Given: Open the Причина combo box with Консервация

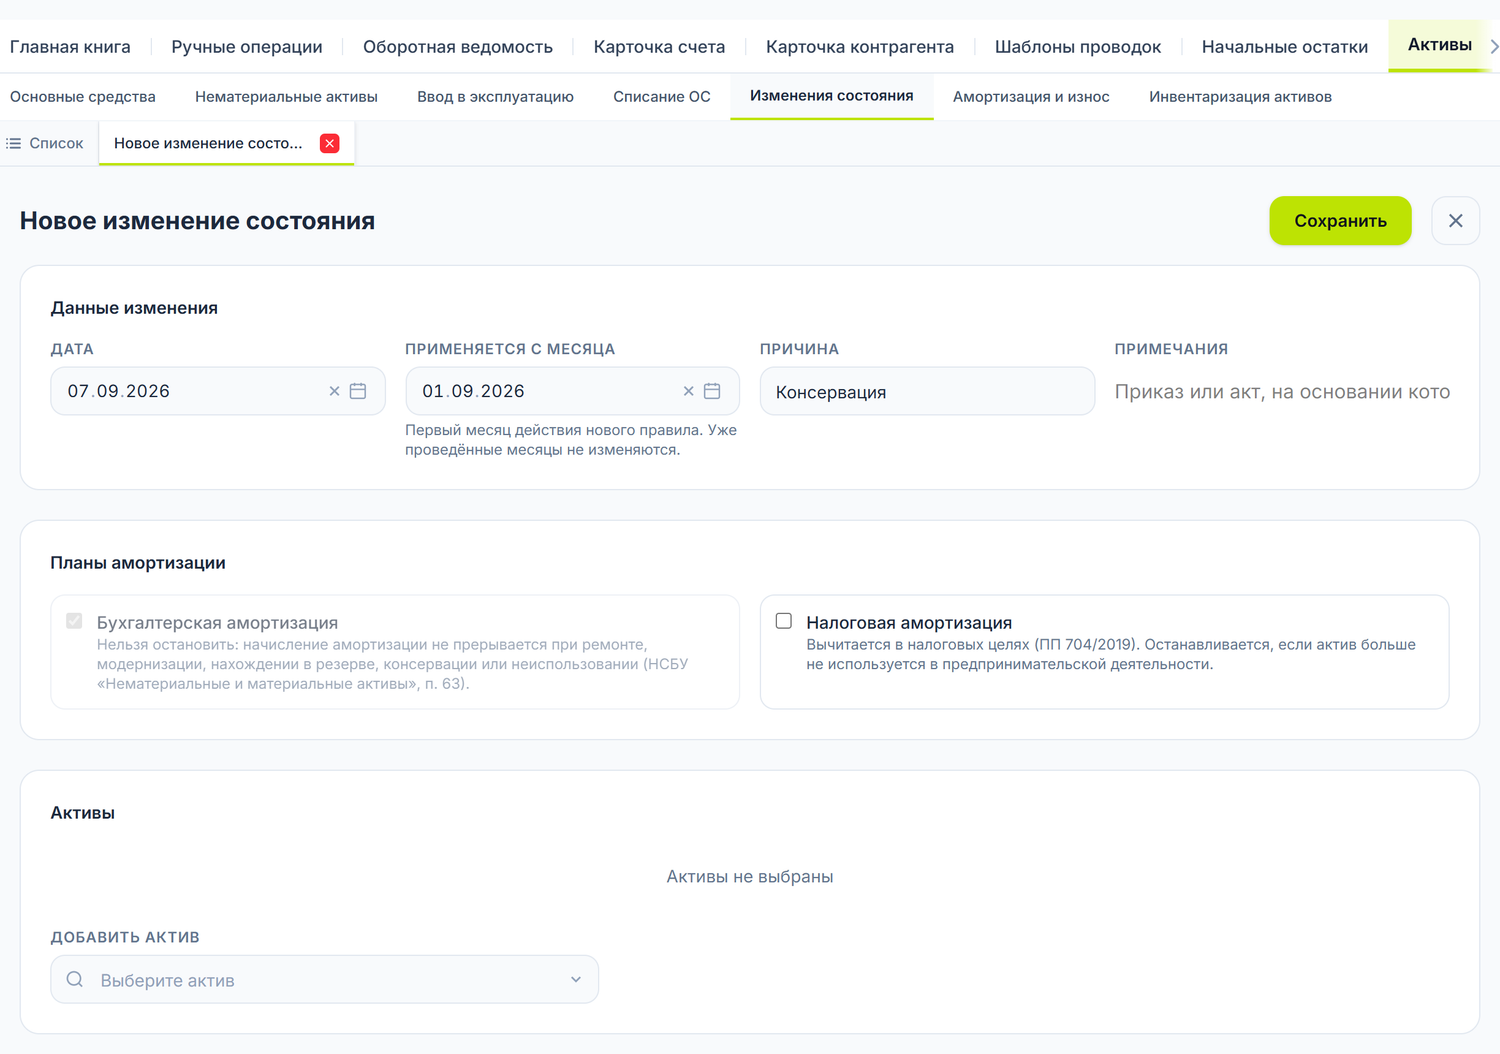Looking at the screenshot, I should pyautogui.click(x=927, y=391).
